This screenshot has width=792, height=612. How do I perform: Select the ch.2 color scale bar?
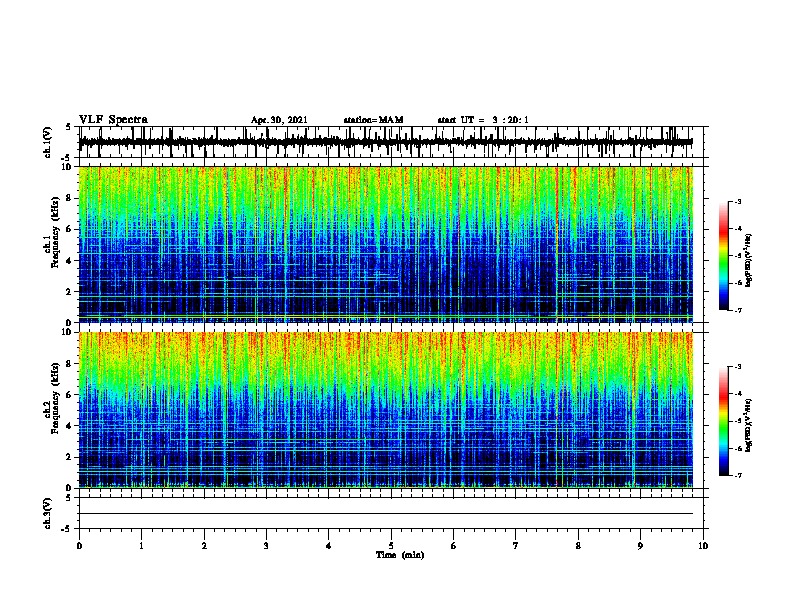coord(724,421)
